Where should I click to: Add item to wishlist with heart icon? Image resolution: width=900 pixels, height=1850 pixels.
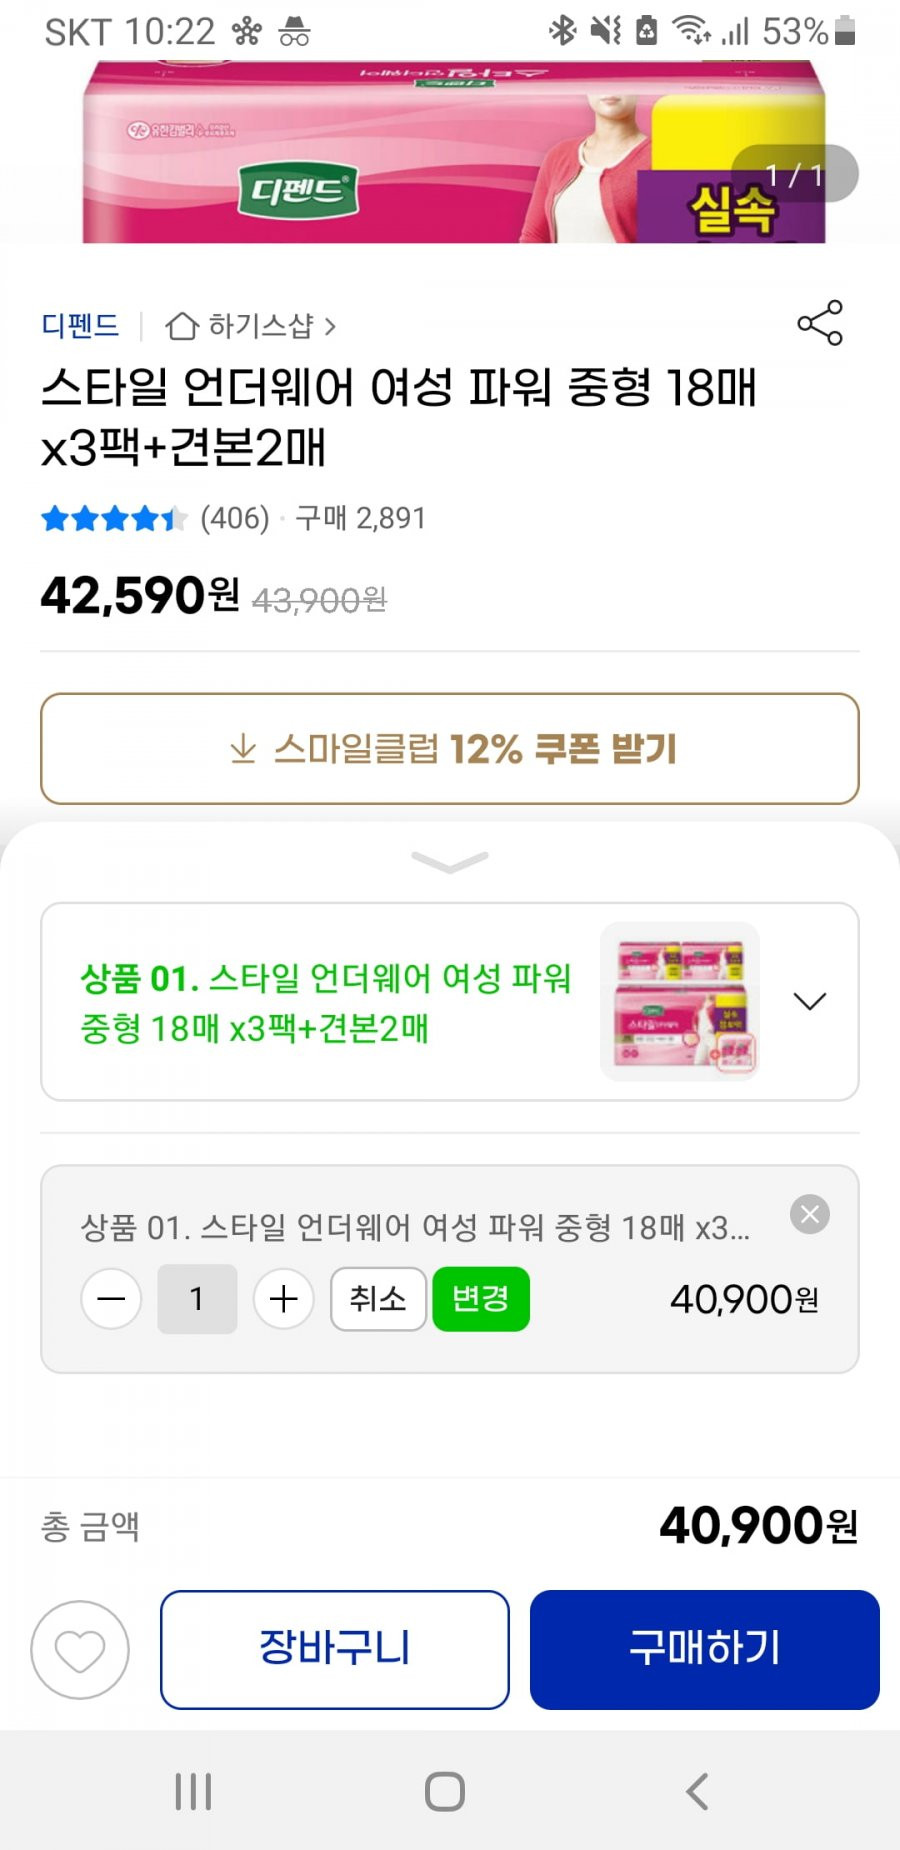coord(80,1650)
